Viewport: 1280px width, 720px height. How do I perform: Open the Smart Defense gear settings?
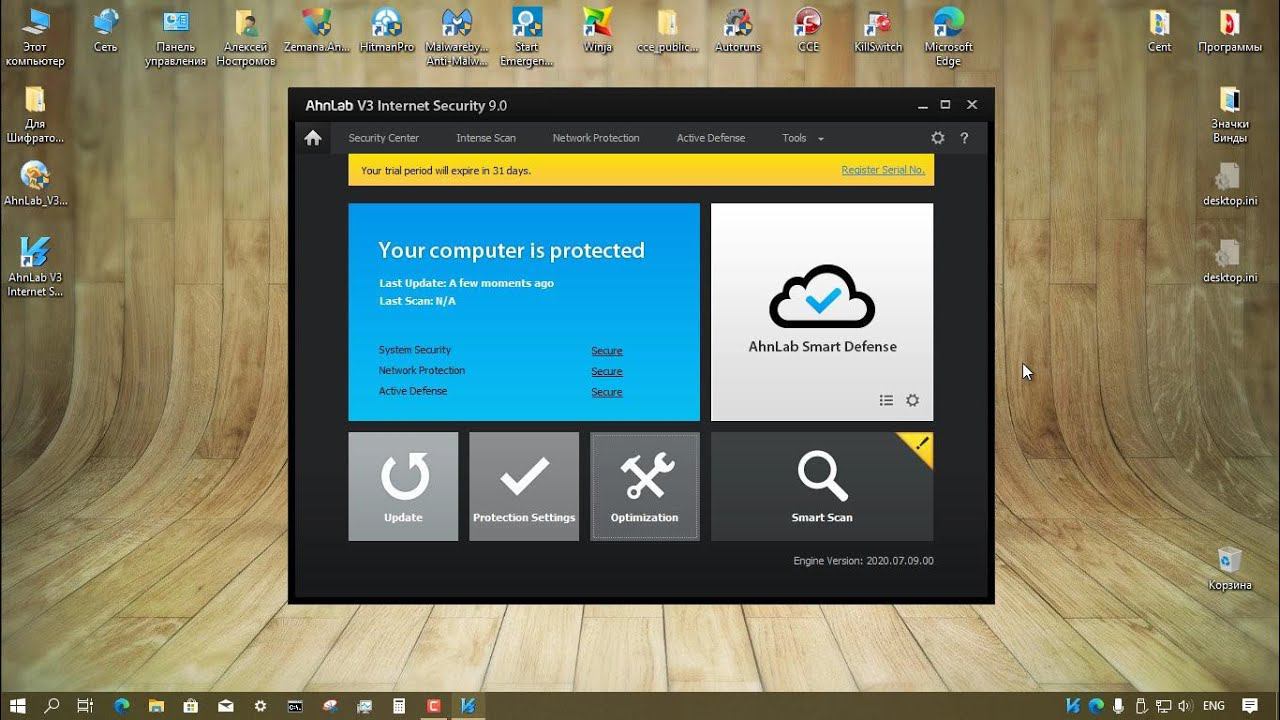point(912,400)
